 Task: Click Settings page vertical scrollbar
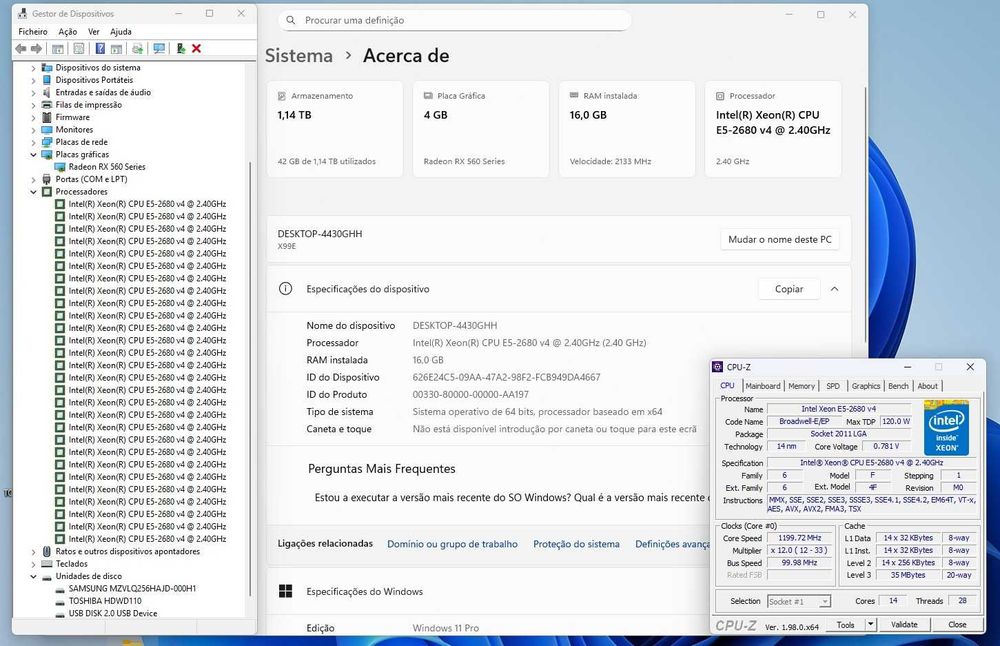pos(865,216)
